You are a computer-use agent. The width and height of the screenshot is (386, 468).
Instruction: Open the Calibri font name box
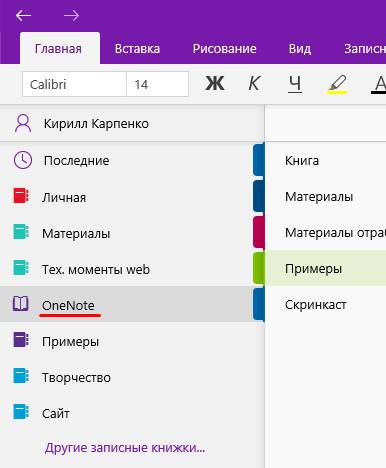click(x=75, y=84)
